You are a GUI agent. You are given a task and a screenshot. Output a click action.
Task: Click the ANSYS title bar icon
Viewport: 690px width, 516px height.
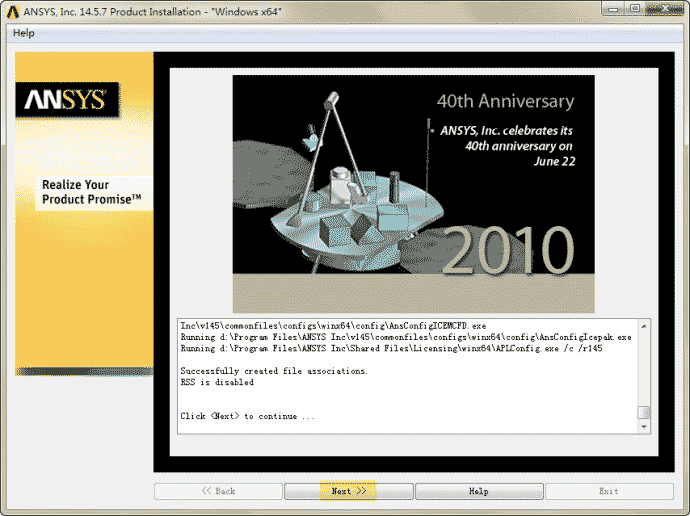click(13, 12)
